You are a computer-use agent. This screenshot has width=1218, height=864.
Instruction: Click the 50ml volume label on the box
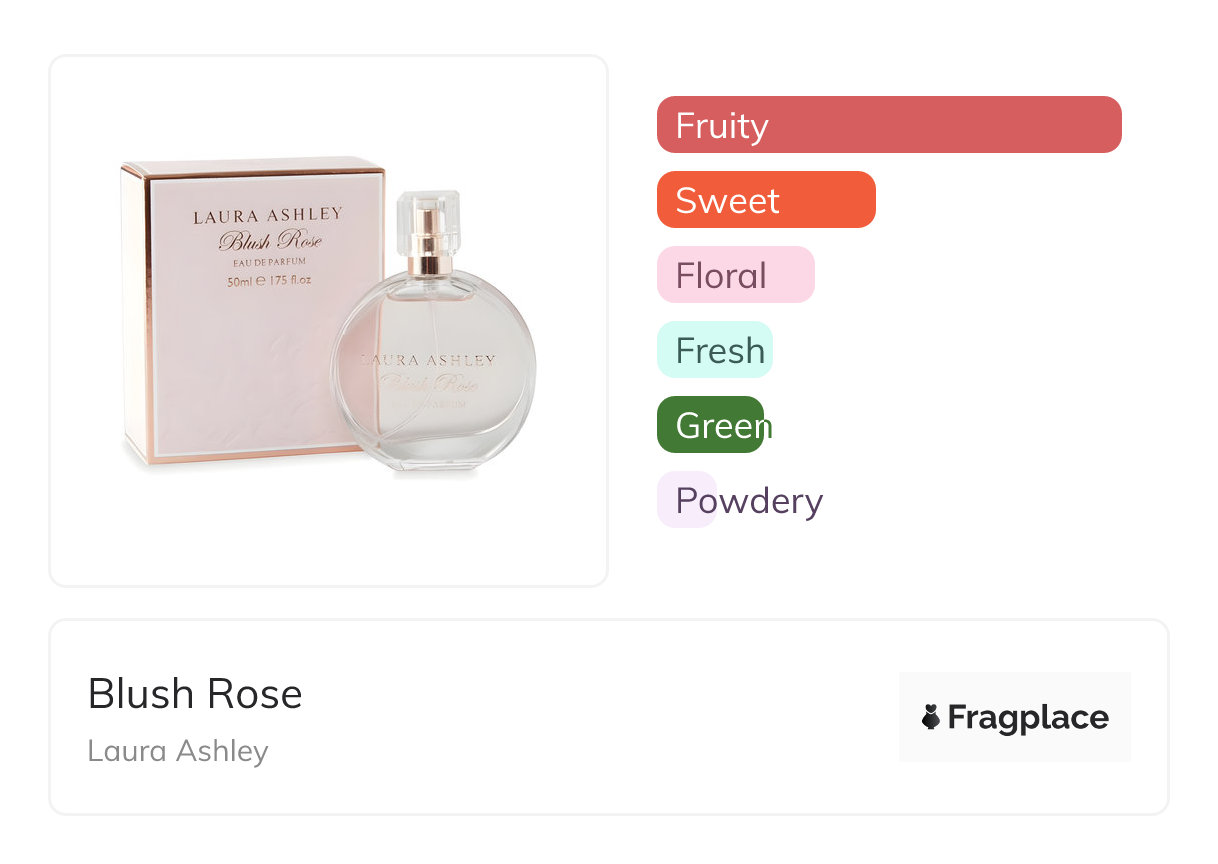269,281
